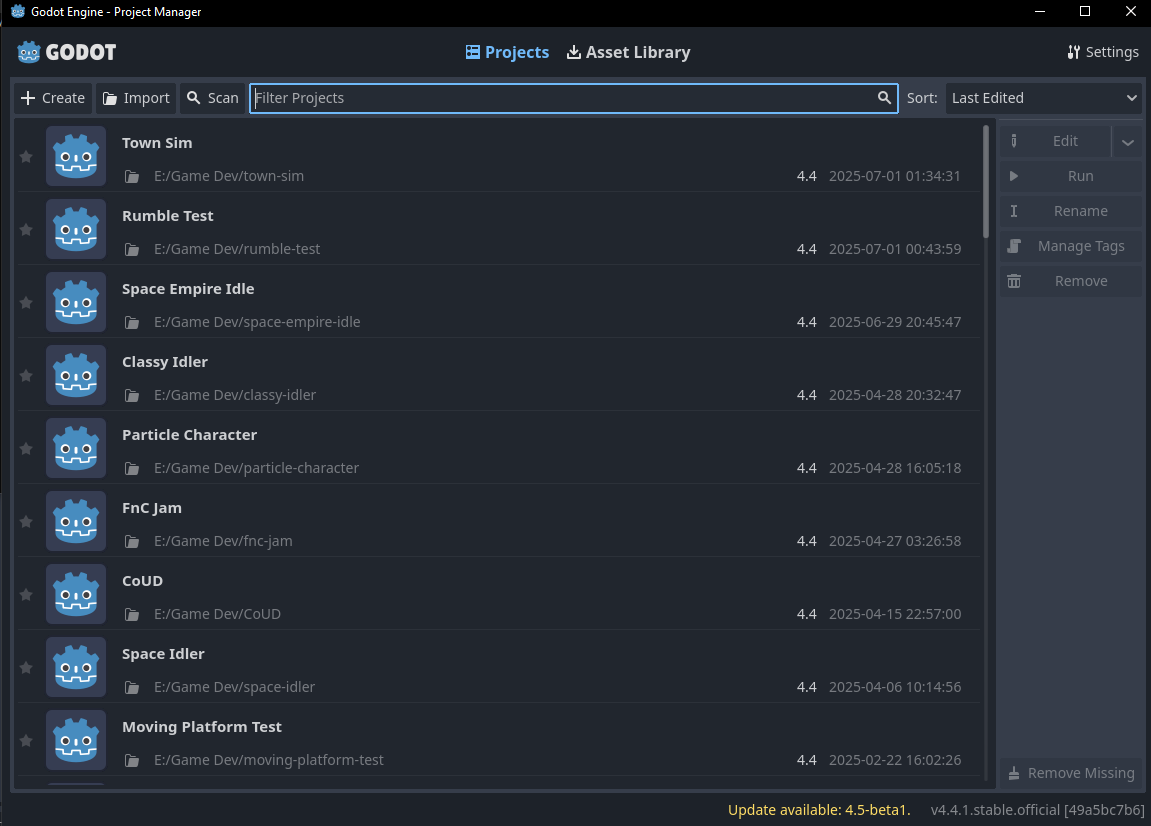
Task: Switch to the Projects tab
Action: click(507, 52)
